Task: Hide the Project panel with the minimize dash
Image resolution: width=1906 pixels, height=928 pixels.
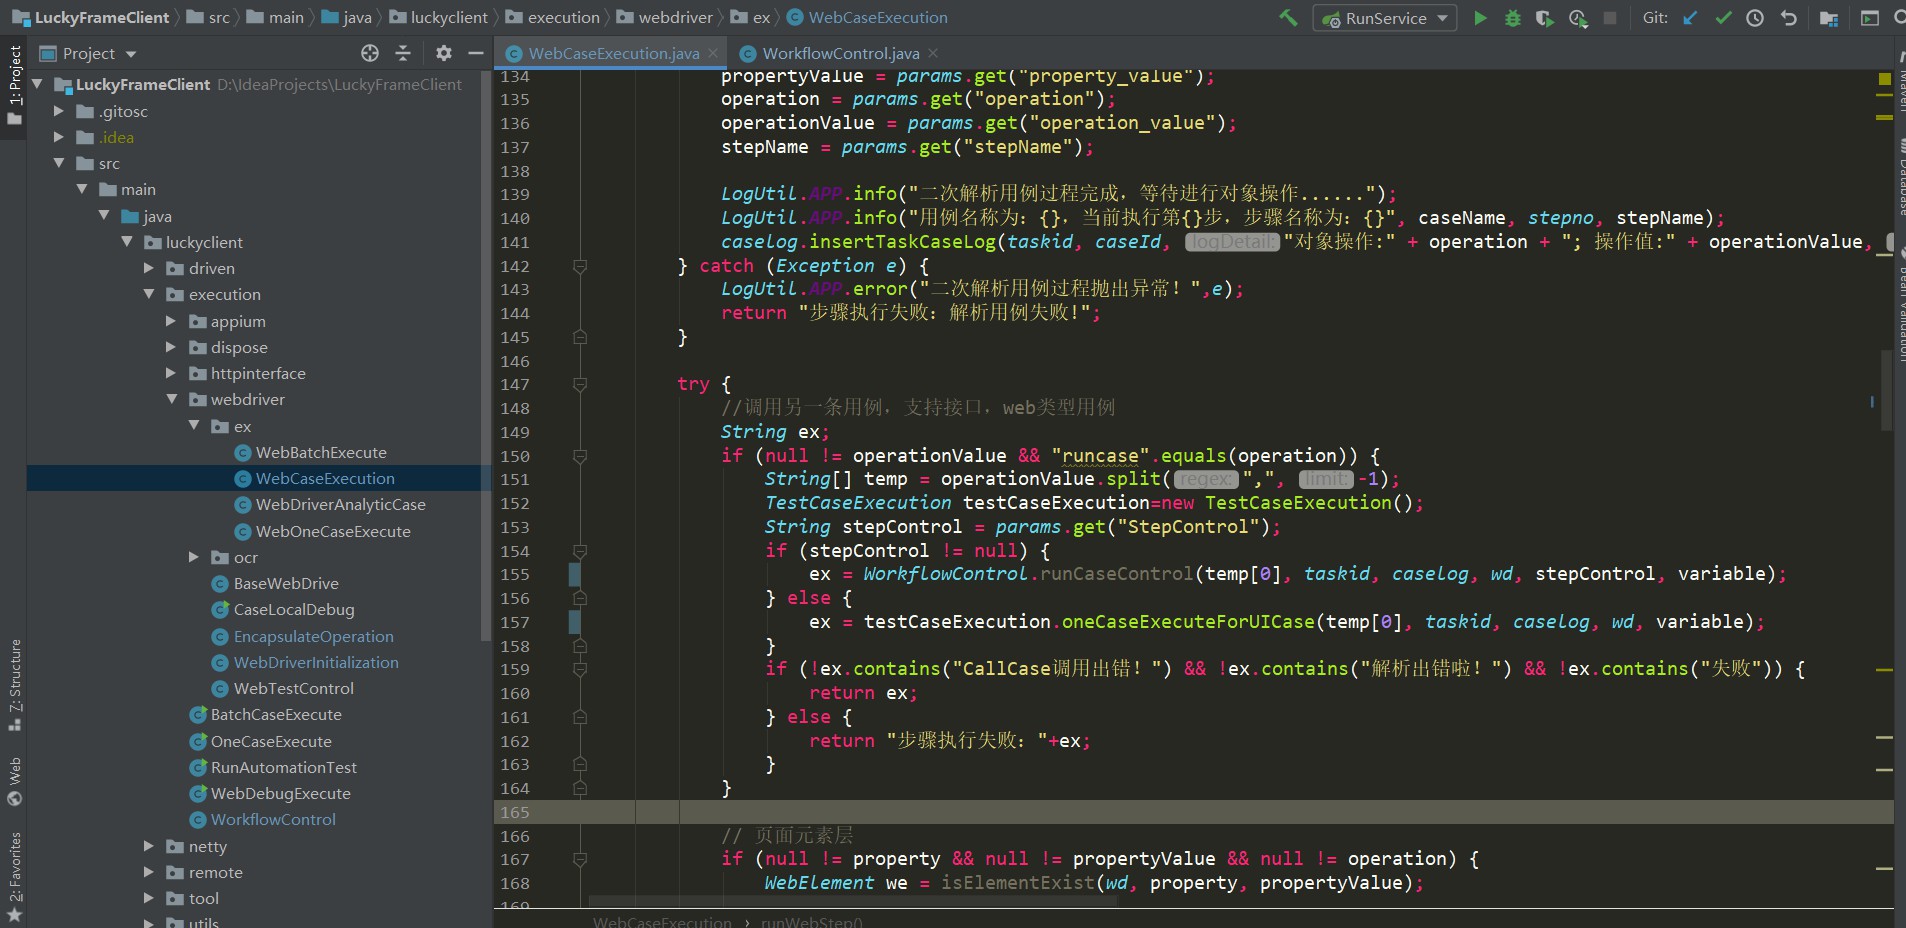Action: point(476,53)
